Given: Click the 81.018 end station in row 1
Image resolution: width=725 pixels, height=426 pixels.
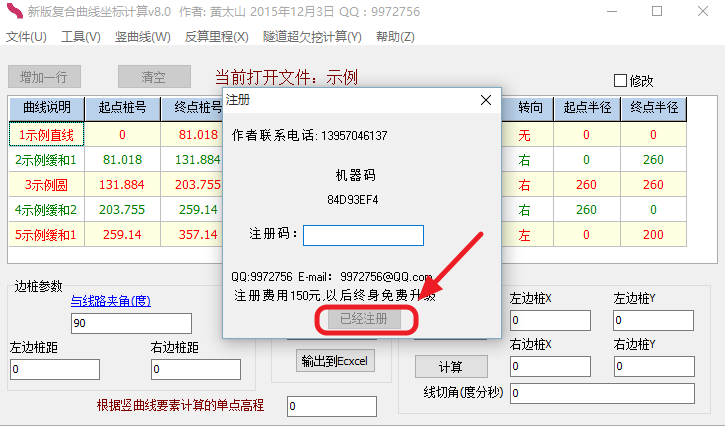Looking at the screenshot, I should (192, 135).
